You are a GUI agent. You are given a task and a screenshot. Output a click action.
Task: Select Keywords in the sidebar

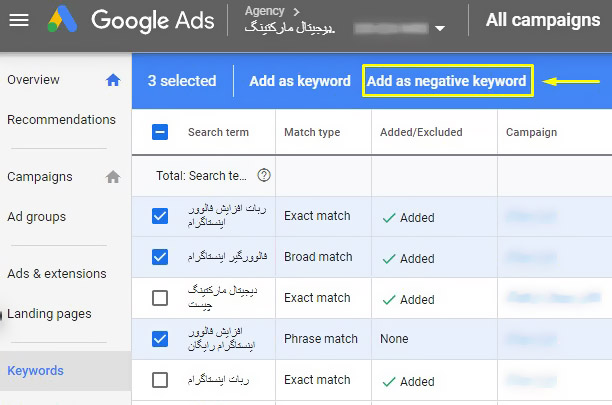(x=36, y=371)
